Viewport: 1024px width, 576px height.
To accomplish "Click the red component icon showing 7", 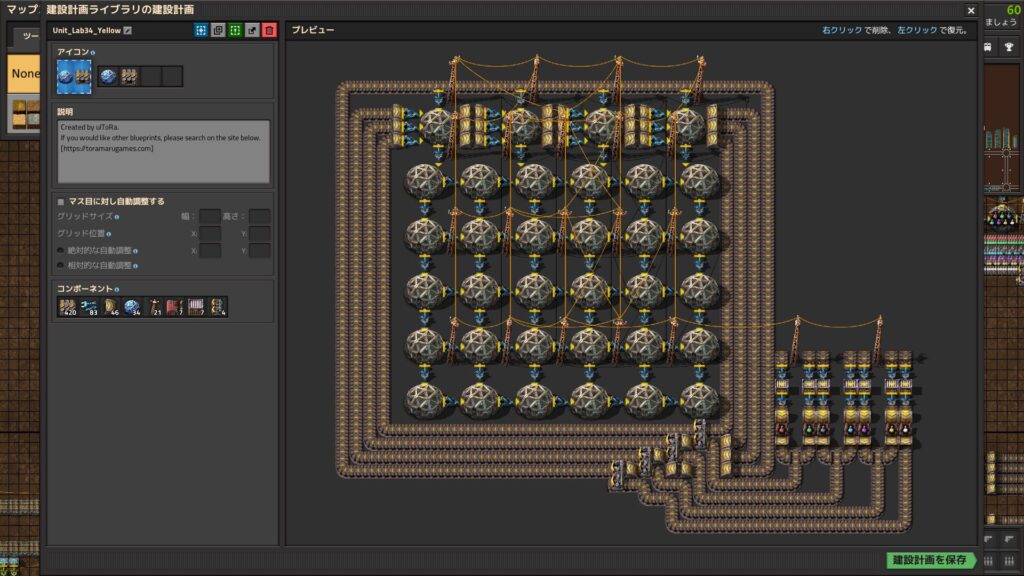I will point(175,307).
